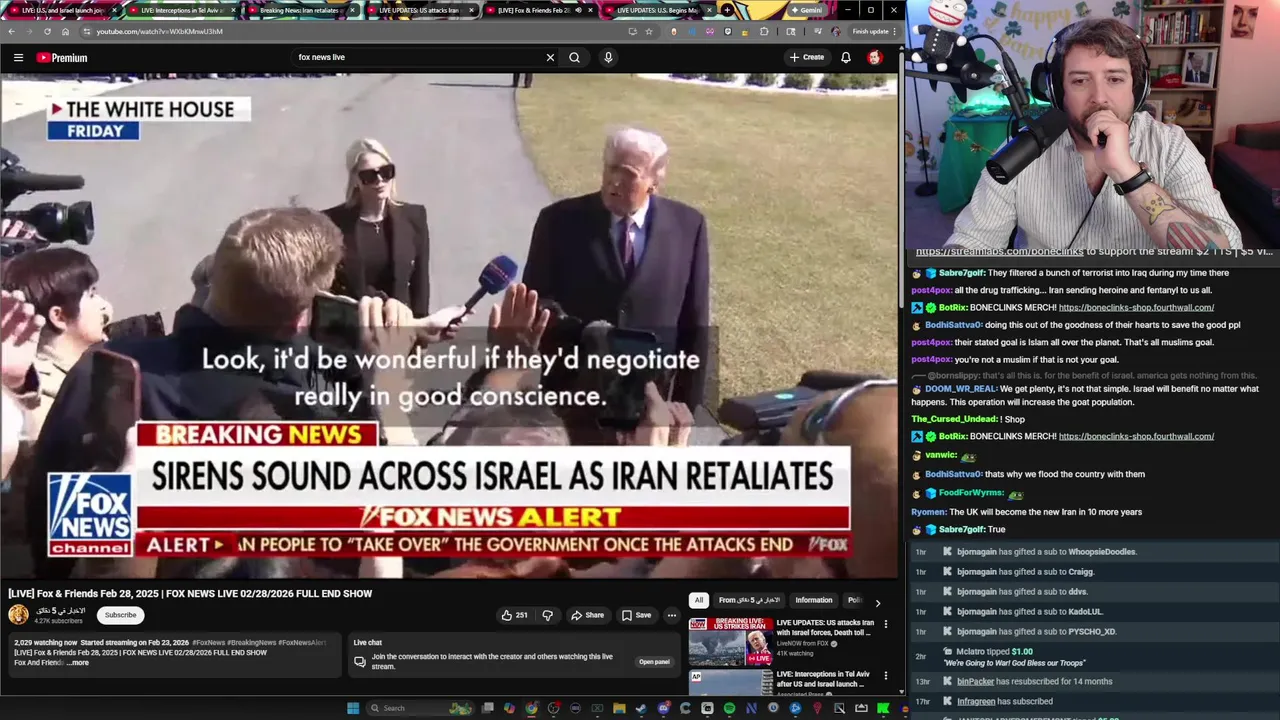1280x720 pixels.
Task: Start voice search with microphone icon
Action: click(608, 58)
